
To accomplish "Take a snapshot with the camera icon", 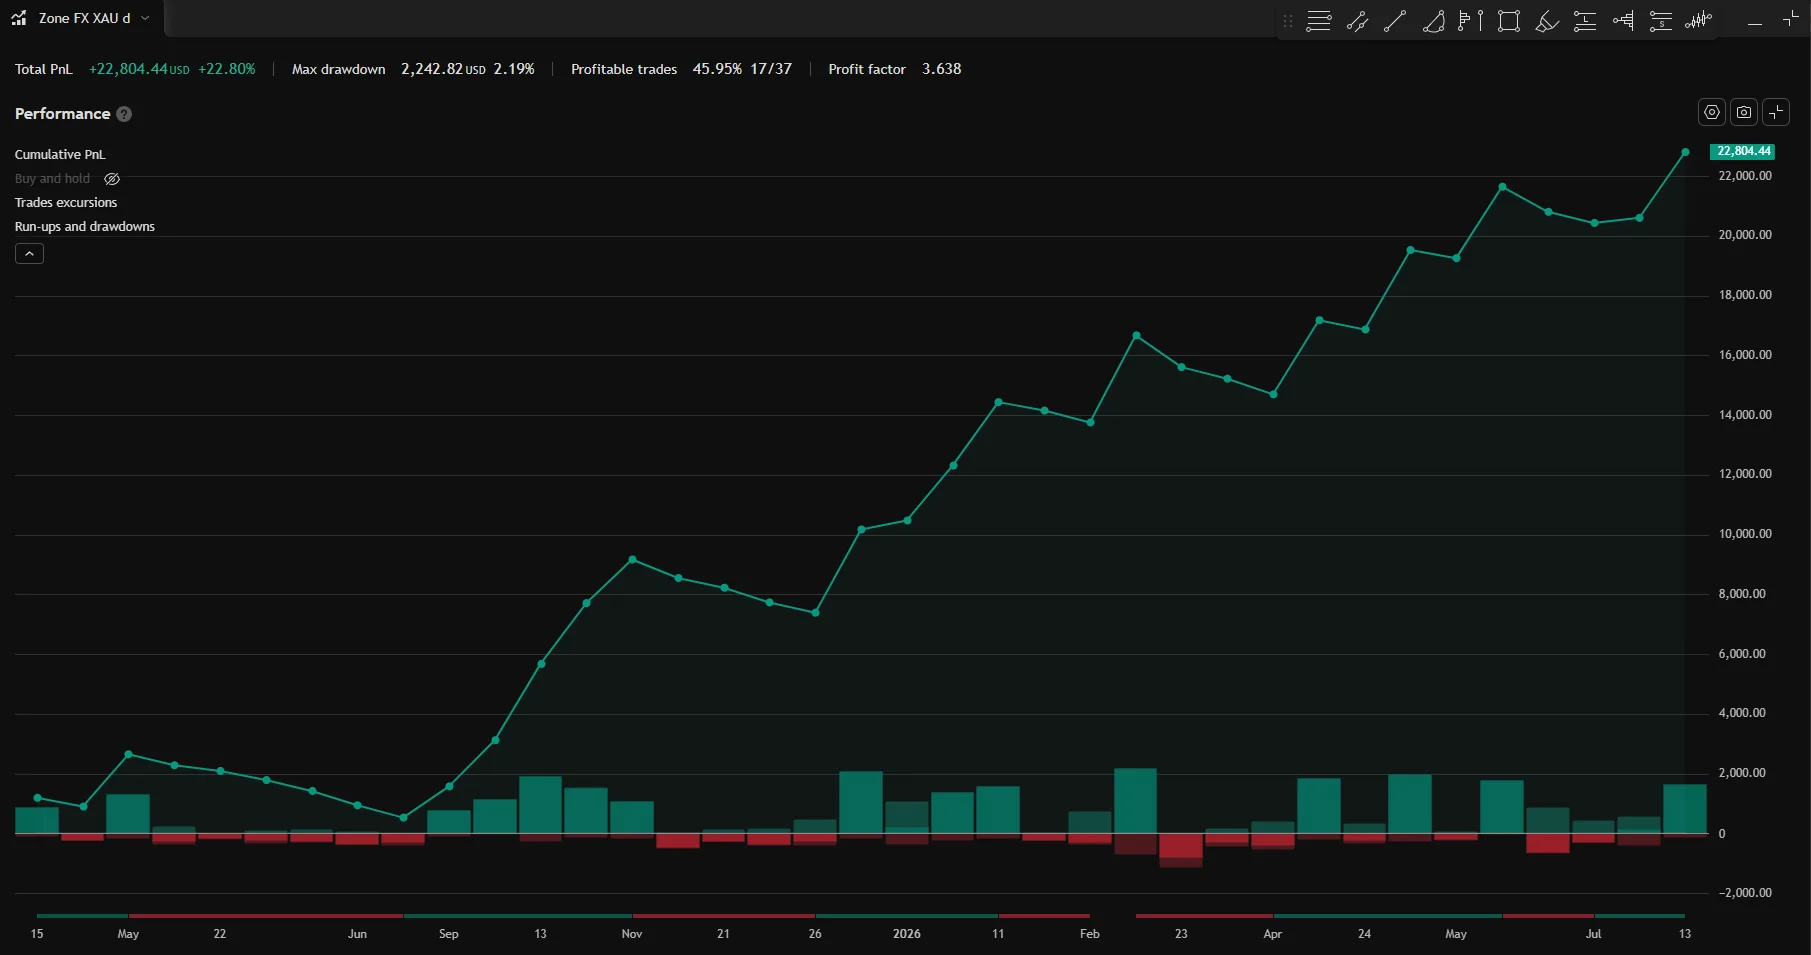I will pos(1744,112).
